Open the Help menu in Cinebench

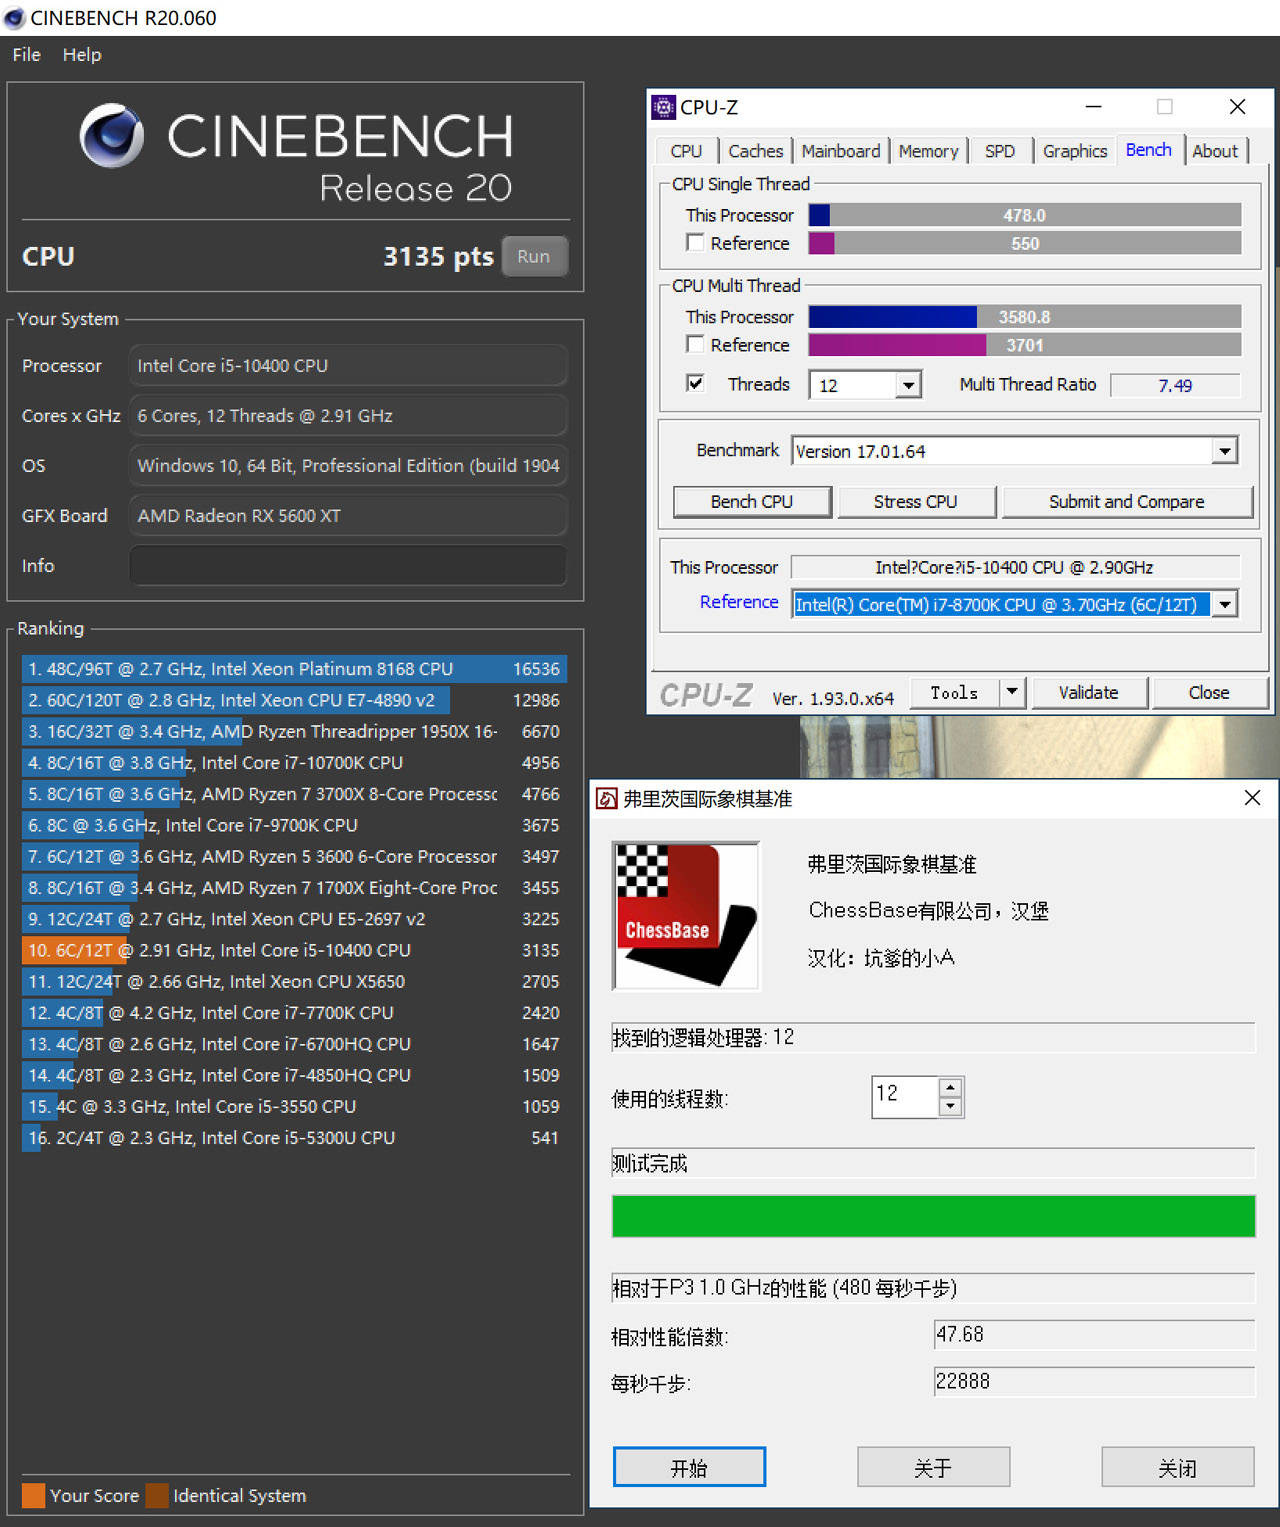click(82, 54)
